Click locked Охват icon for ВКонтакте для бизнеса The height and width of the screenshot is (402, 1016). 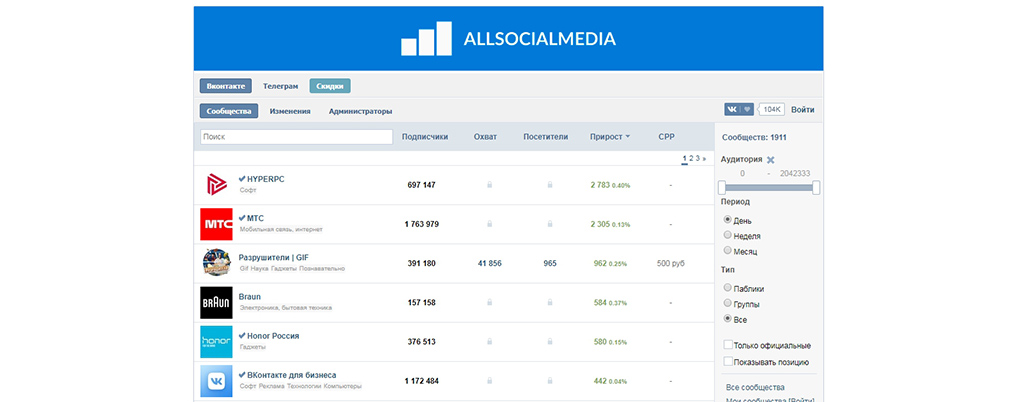coord(489,381)
